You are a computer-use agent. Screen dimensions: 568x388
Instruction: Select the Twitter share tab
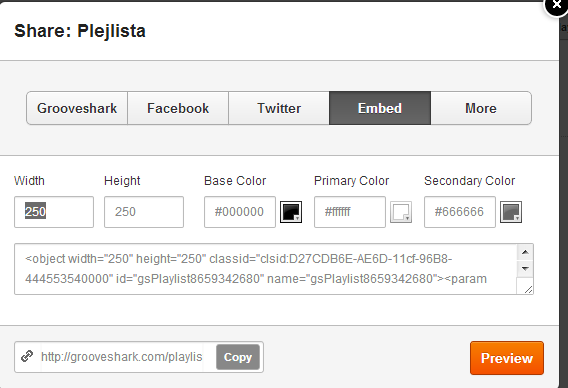[279, 108]
